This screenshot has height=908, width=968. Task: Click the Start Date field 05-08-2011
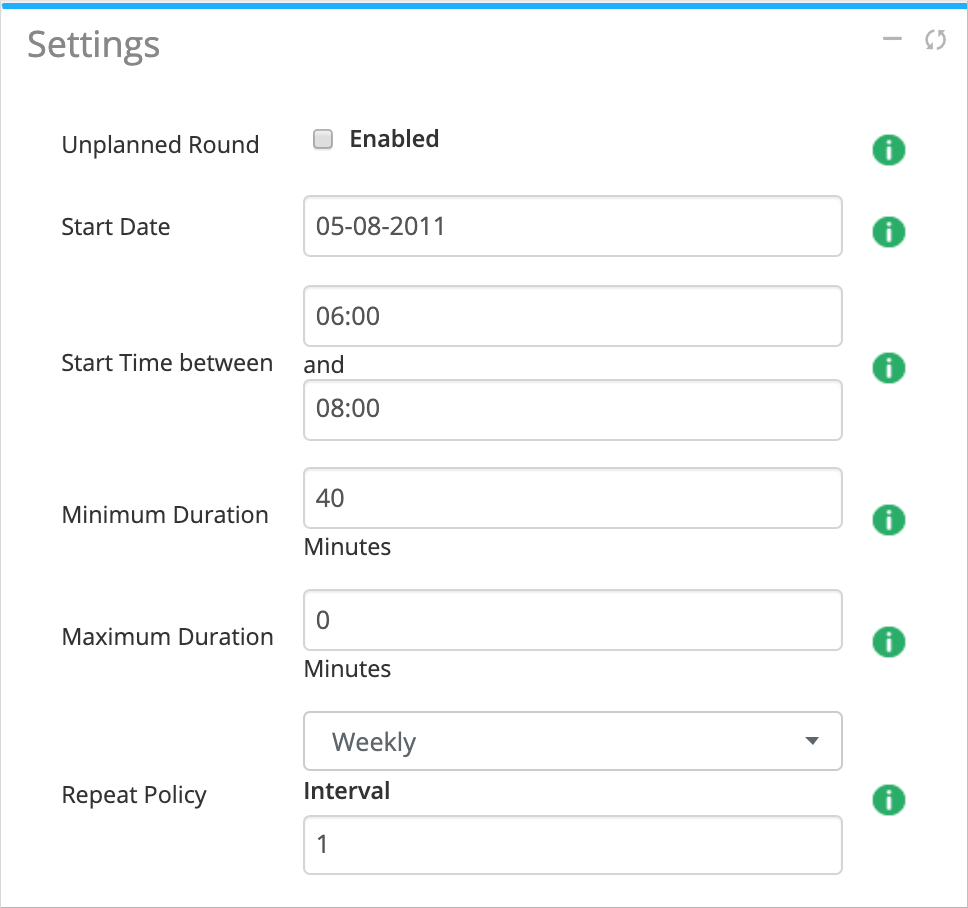[x=572, y=226]
